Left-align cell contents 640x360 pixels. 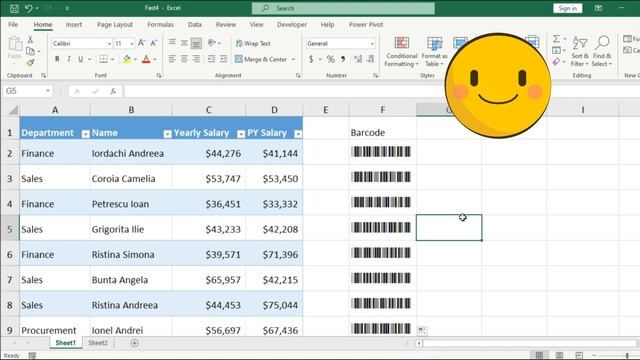pyautogui.click(x=172, y=59)
